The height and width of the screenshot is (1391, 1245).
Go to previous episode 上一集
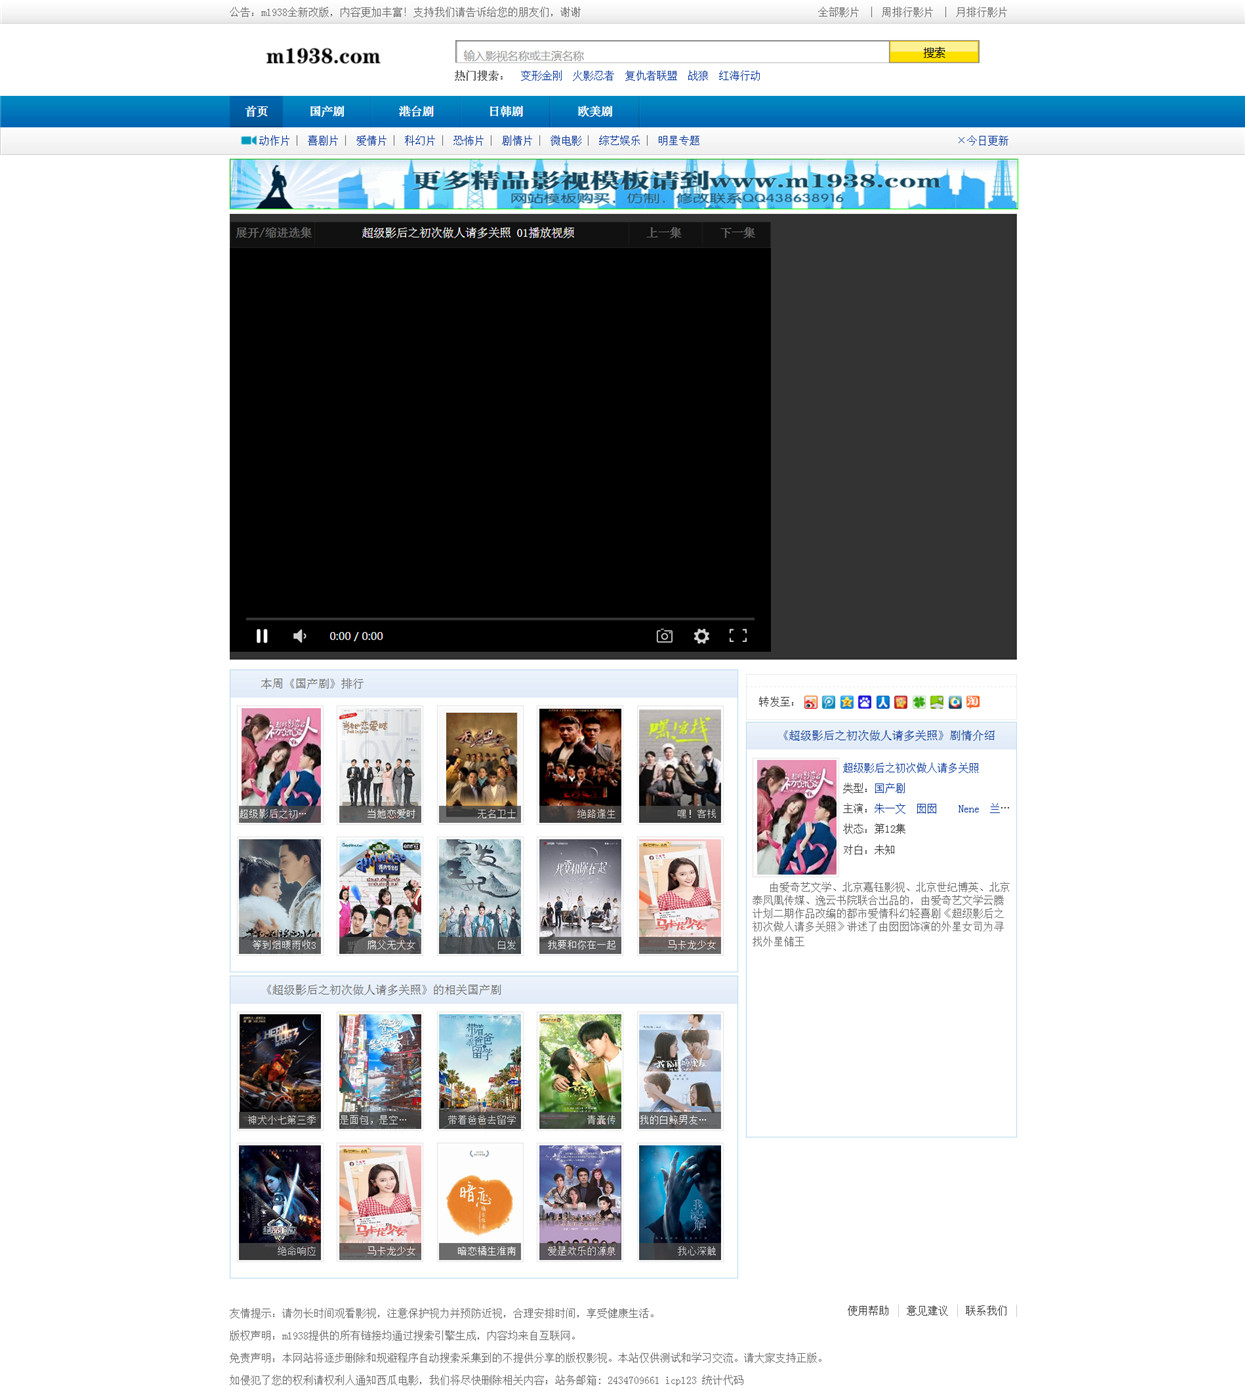(664, 233)
